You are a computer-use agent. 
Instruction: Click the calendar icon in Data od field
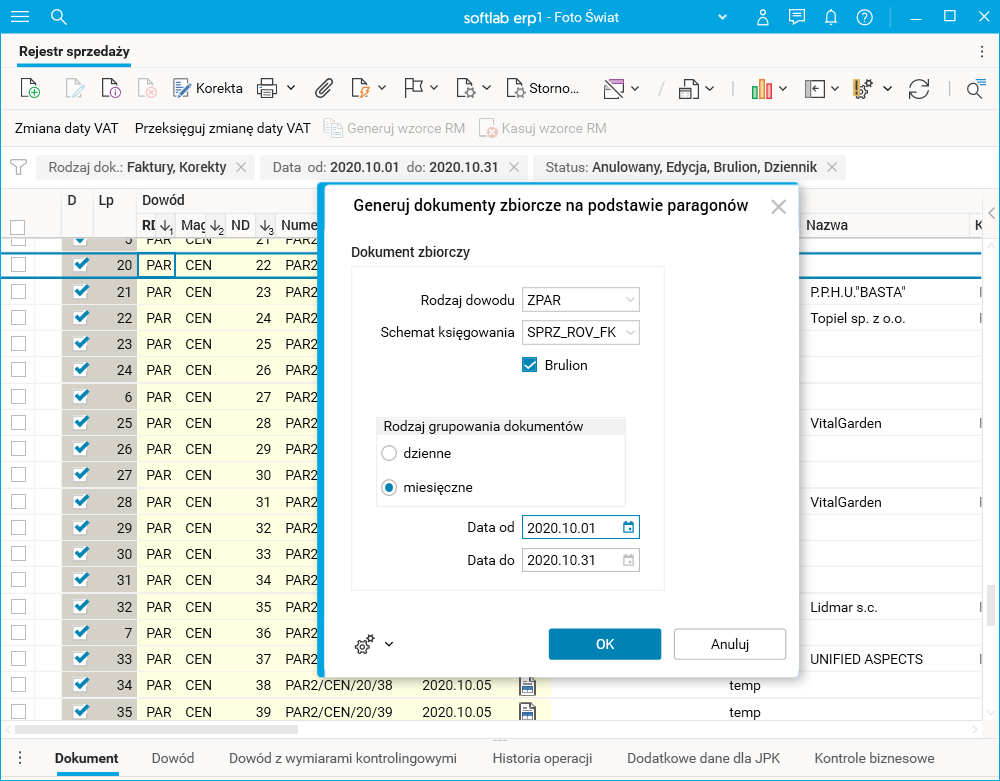click(628, 527)
